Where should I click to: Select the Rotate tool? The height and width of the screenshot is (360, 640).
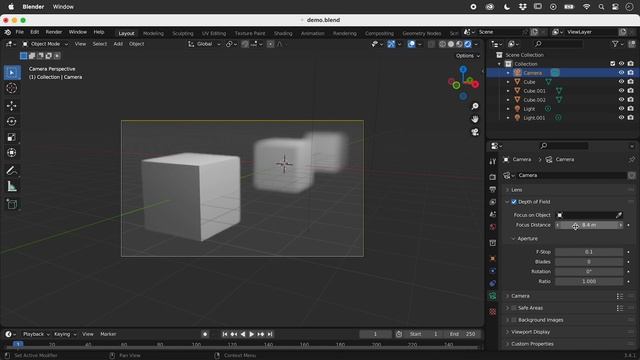(x=12, y=121)
